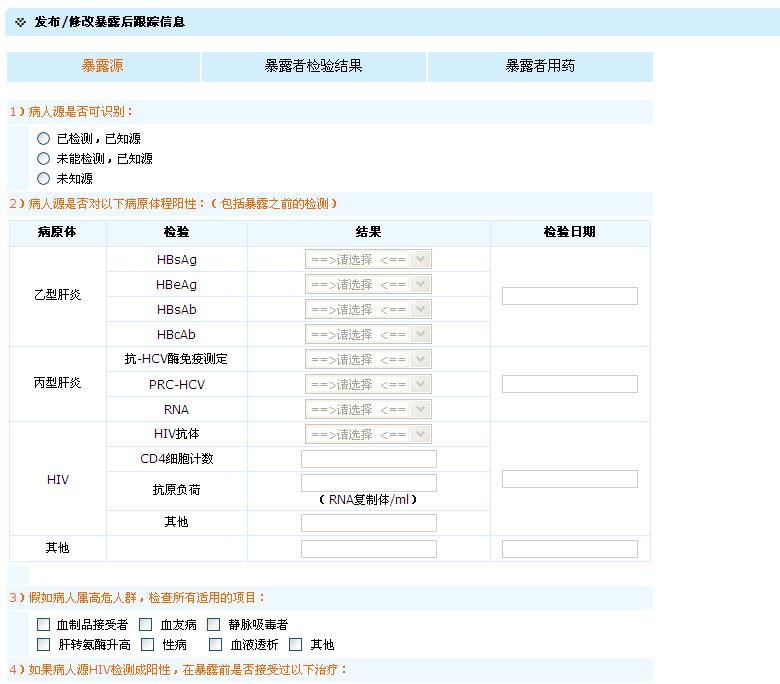Click the diamond icon beside 发布/修改暴露后跟踪信息
780x684 pixels.
click(20, 22)
